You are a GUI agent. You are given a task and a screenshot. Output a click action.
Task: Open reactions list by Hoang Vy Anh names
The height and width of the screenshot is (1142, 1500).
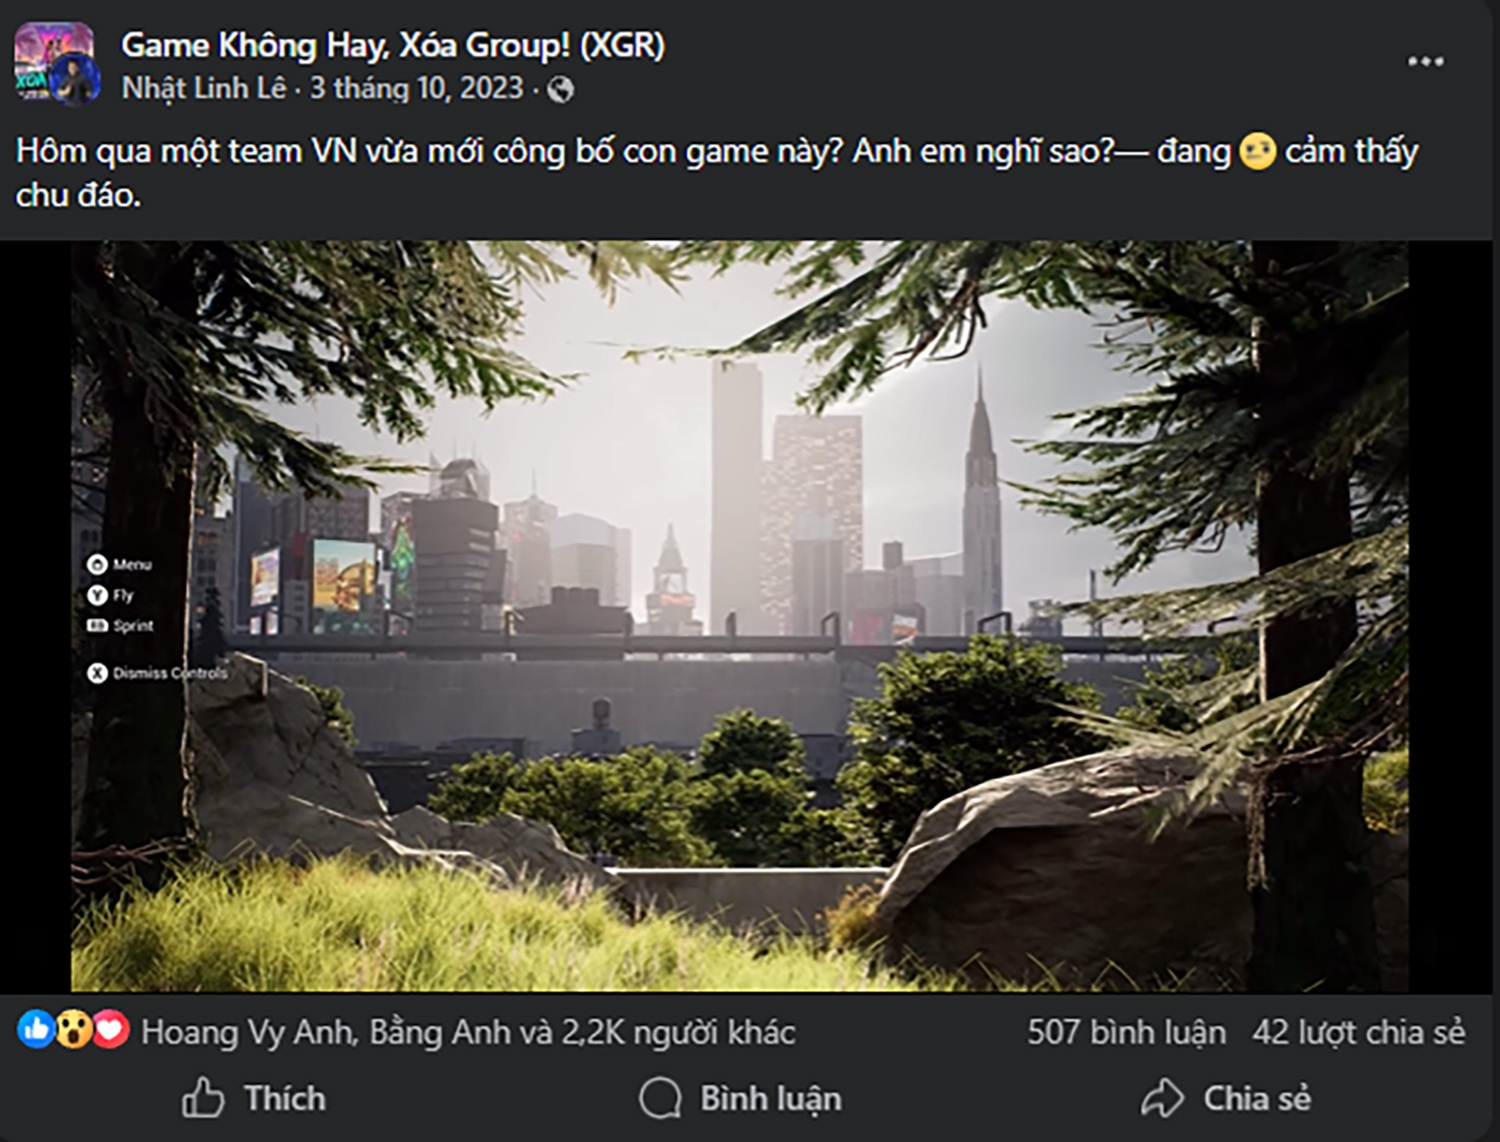click(x=468, y=1032)
